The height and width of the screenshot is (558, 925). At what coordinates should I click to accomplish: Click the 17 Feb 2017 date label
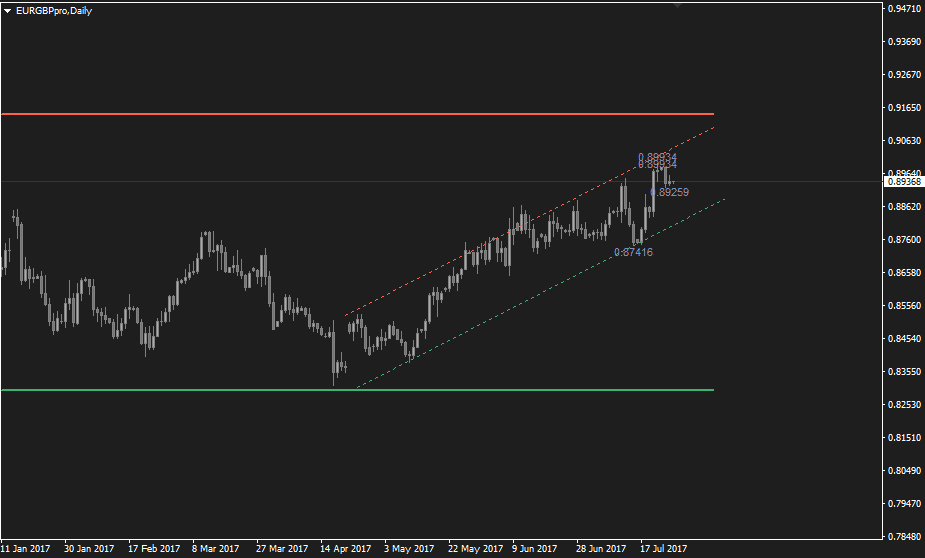coord(154,549)
